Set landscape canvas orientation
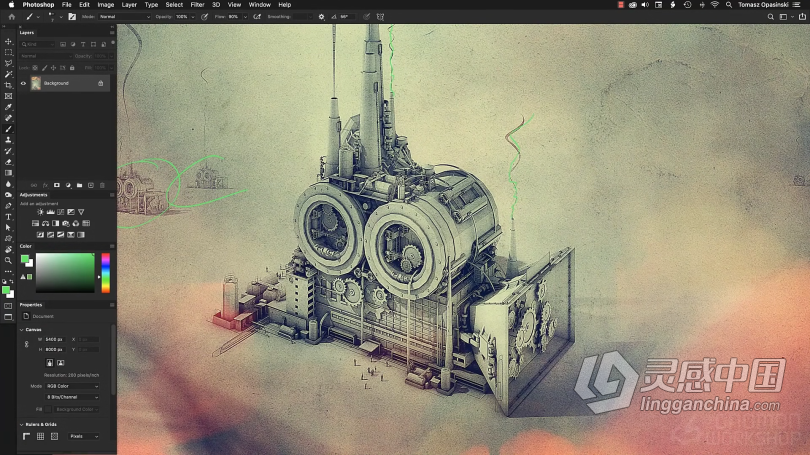The image size is (810, 455). coord(60,363)
